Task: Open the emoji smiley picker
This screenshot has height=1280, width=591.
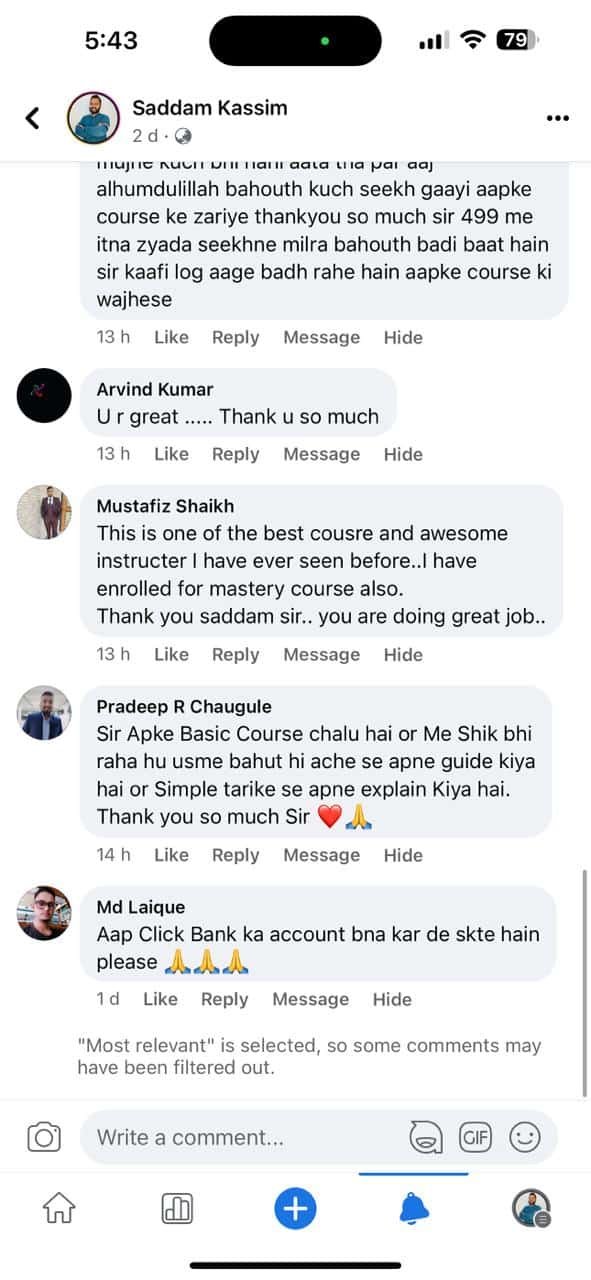Action: tap(525, 1136)
